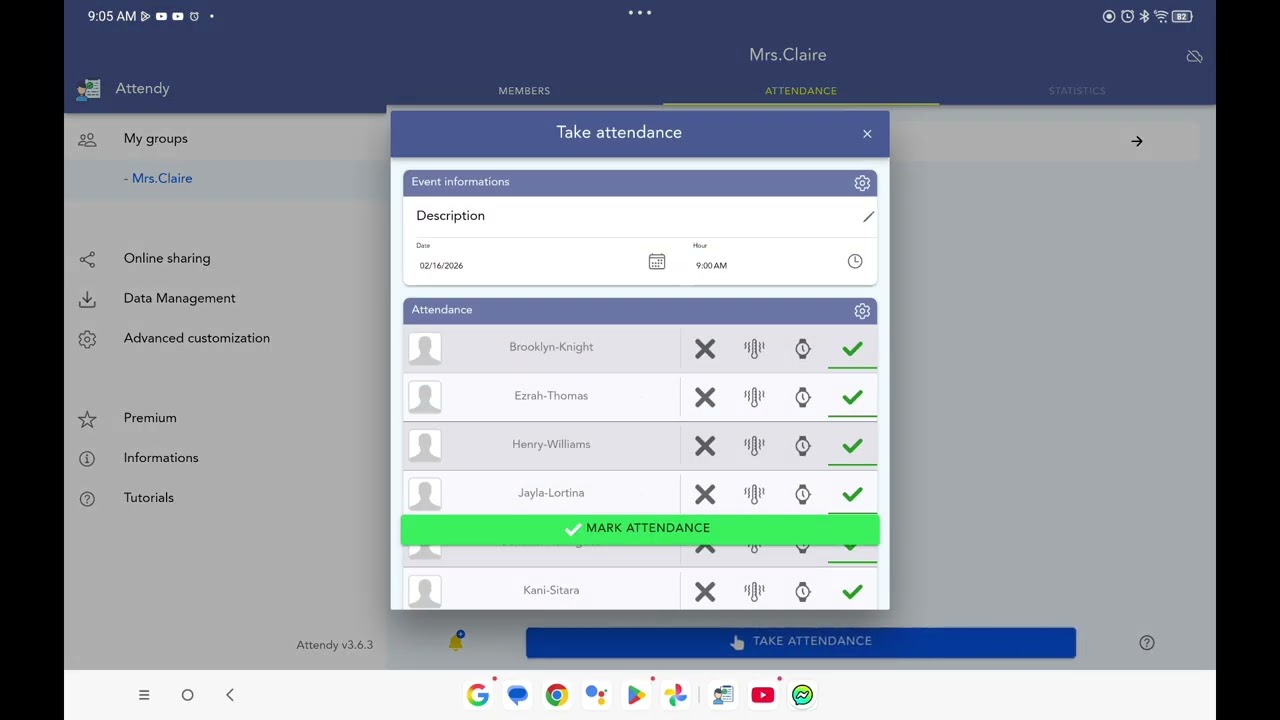Mark Jayla-Lortina absent with X icon

(x=705, y=494)
